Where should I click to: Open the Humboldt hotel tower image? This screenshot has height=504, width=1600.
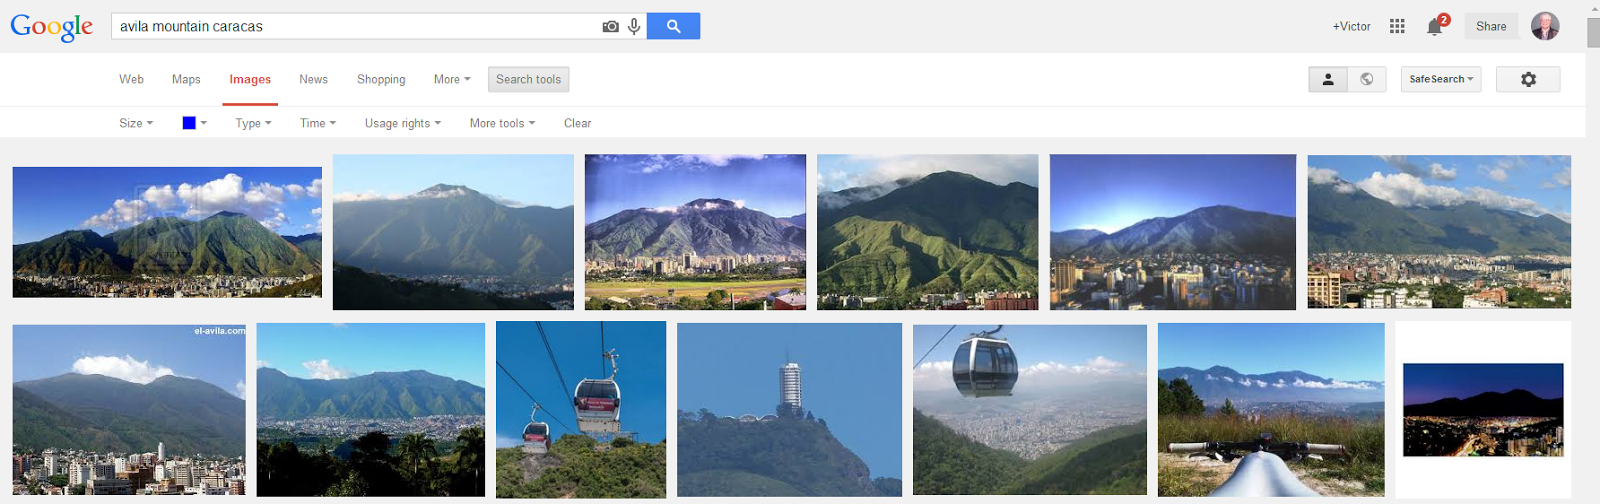(789, 410)
